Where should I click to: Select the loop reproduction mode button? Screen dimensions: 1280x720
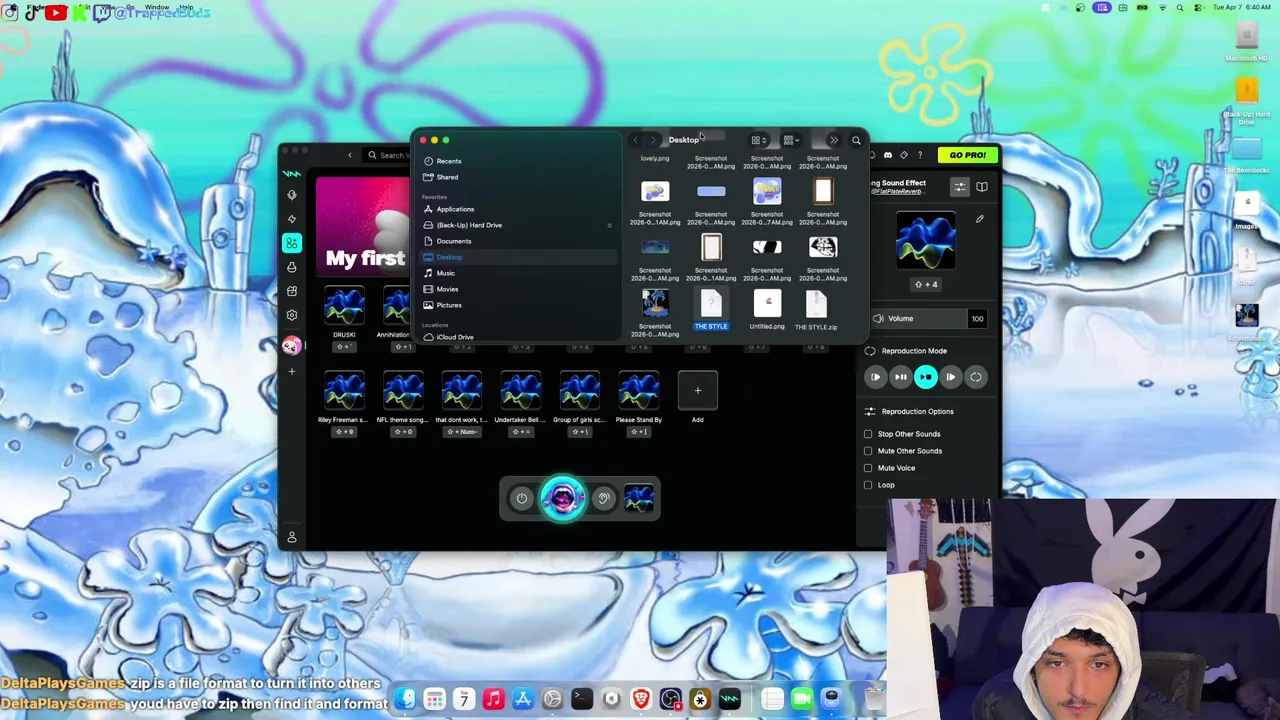976,377
